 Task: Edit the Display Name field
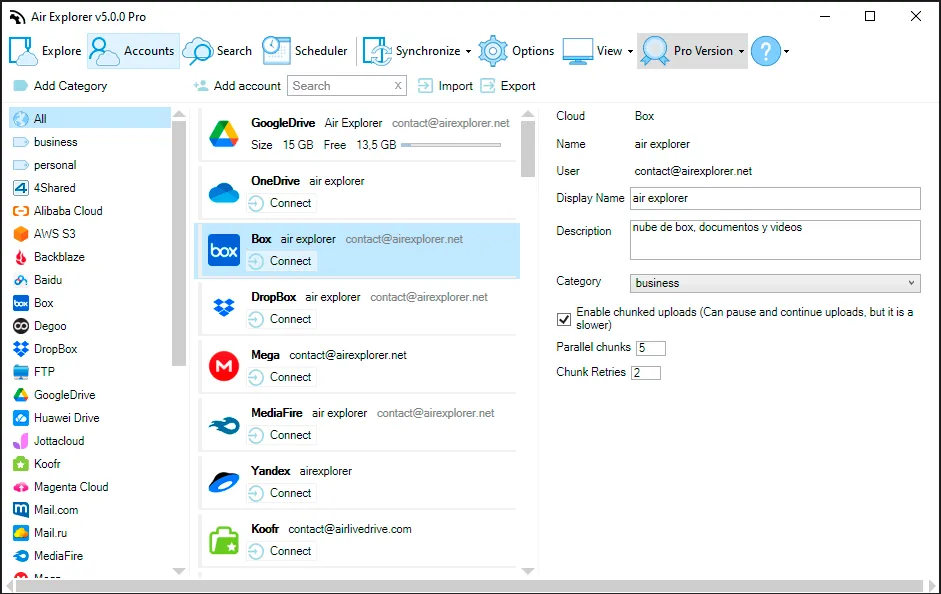coord(775,199)
